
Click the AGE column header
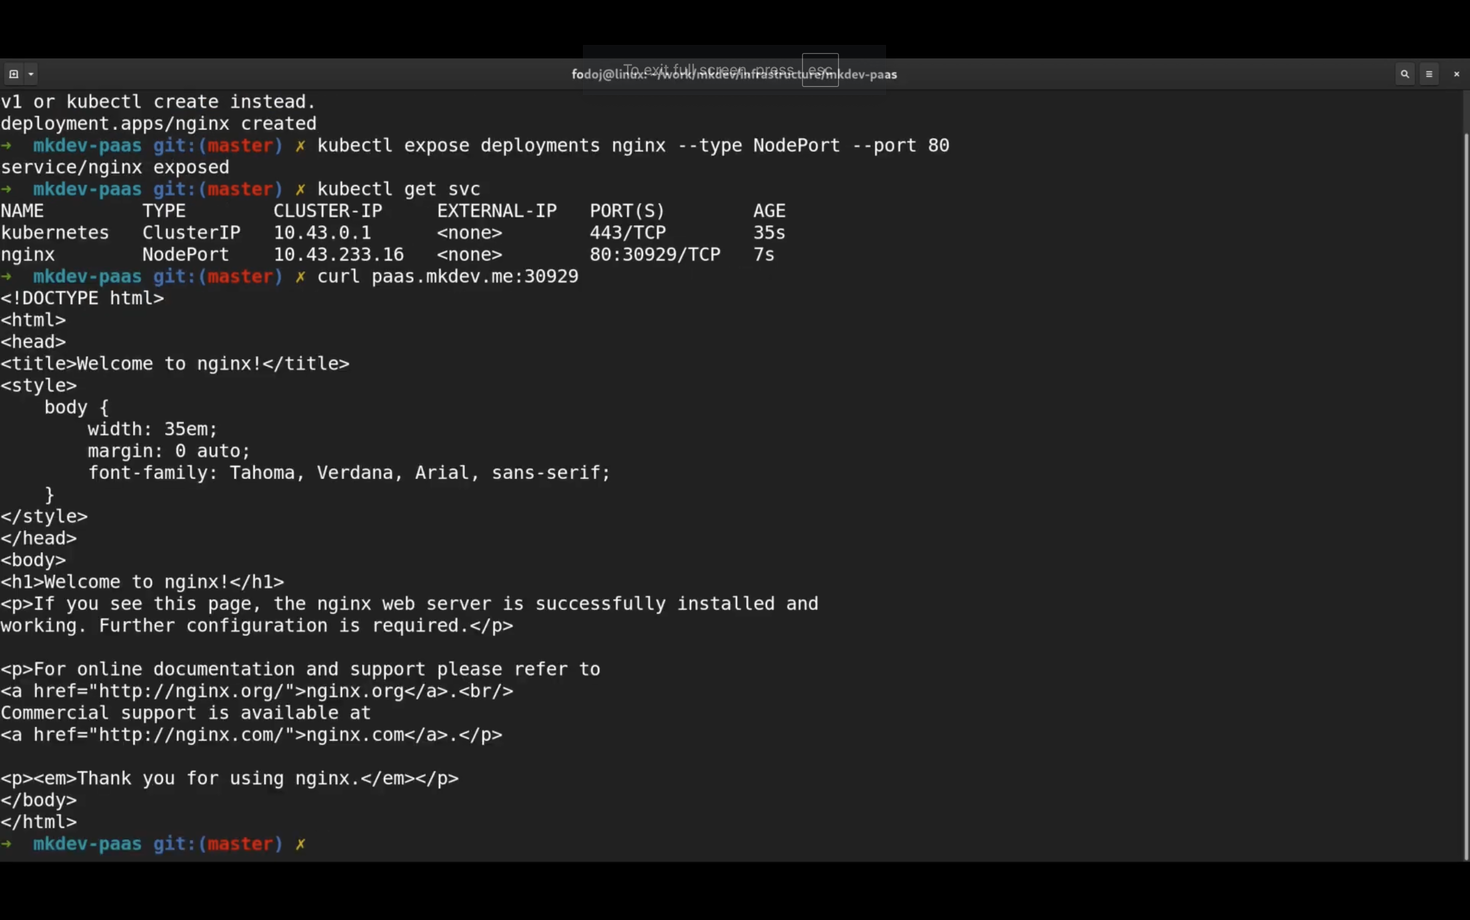[770, 211]
